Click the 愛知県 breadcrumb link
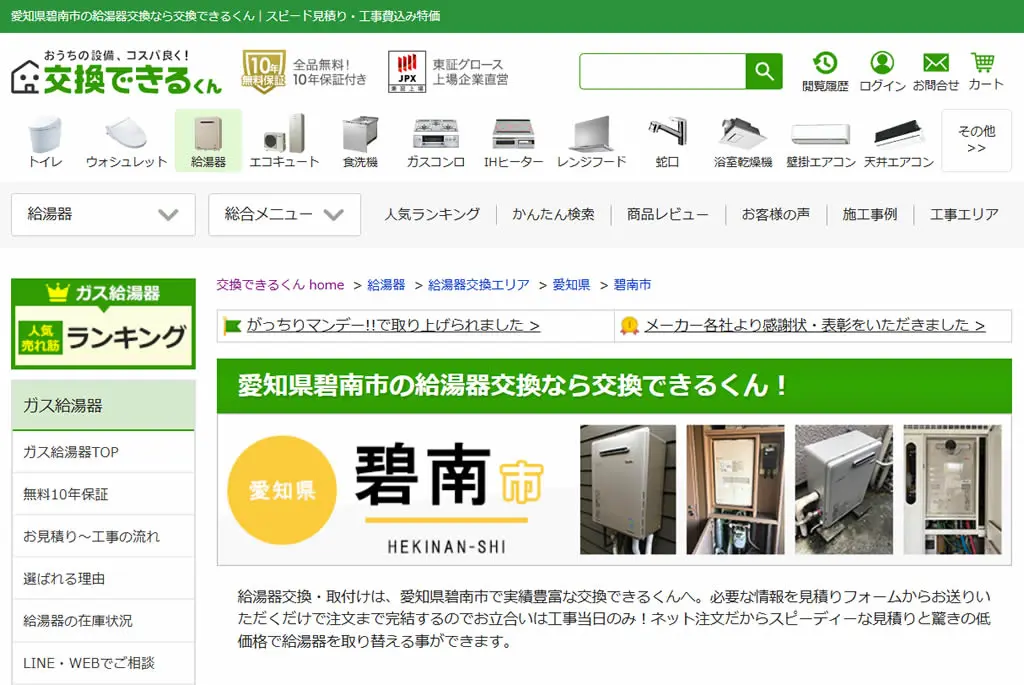The image size is (1024, 685). click(571, 285)
